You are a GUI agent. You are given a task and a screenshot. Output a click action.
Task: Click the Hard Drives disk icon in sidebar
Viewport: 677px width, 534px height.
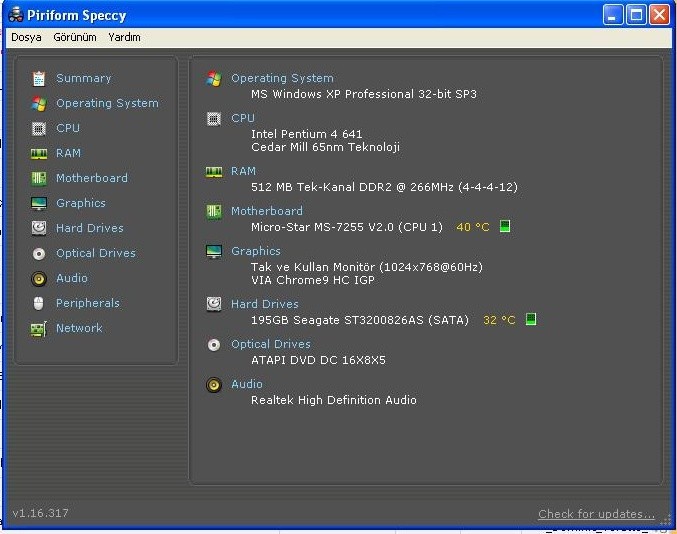pos(39,228)
